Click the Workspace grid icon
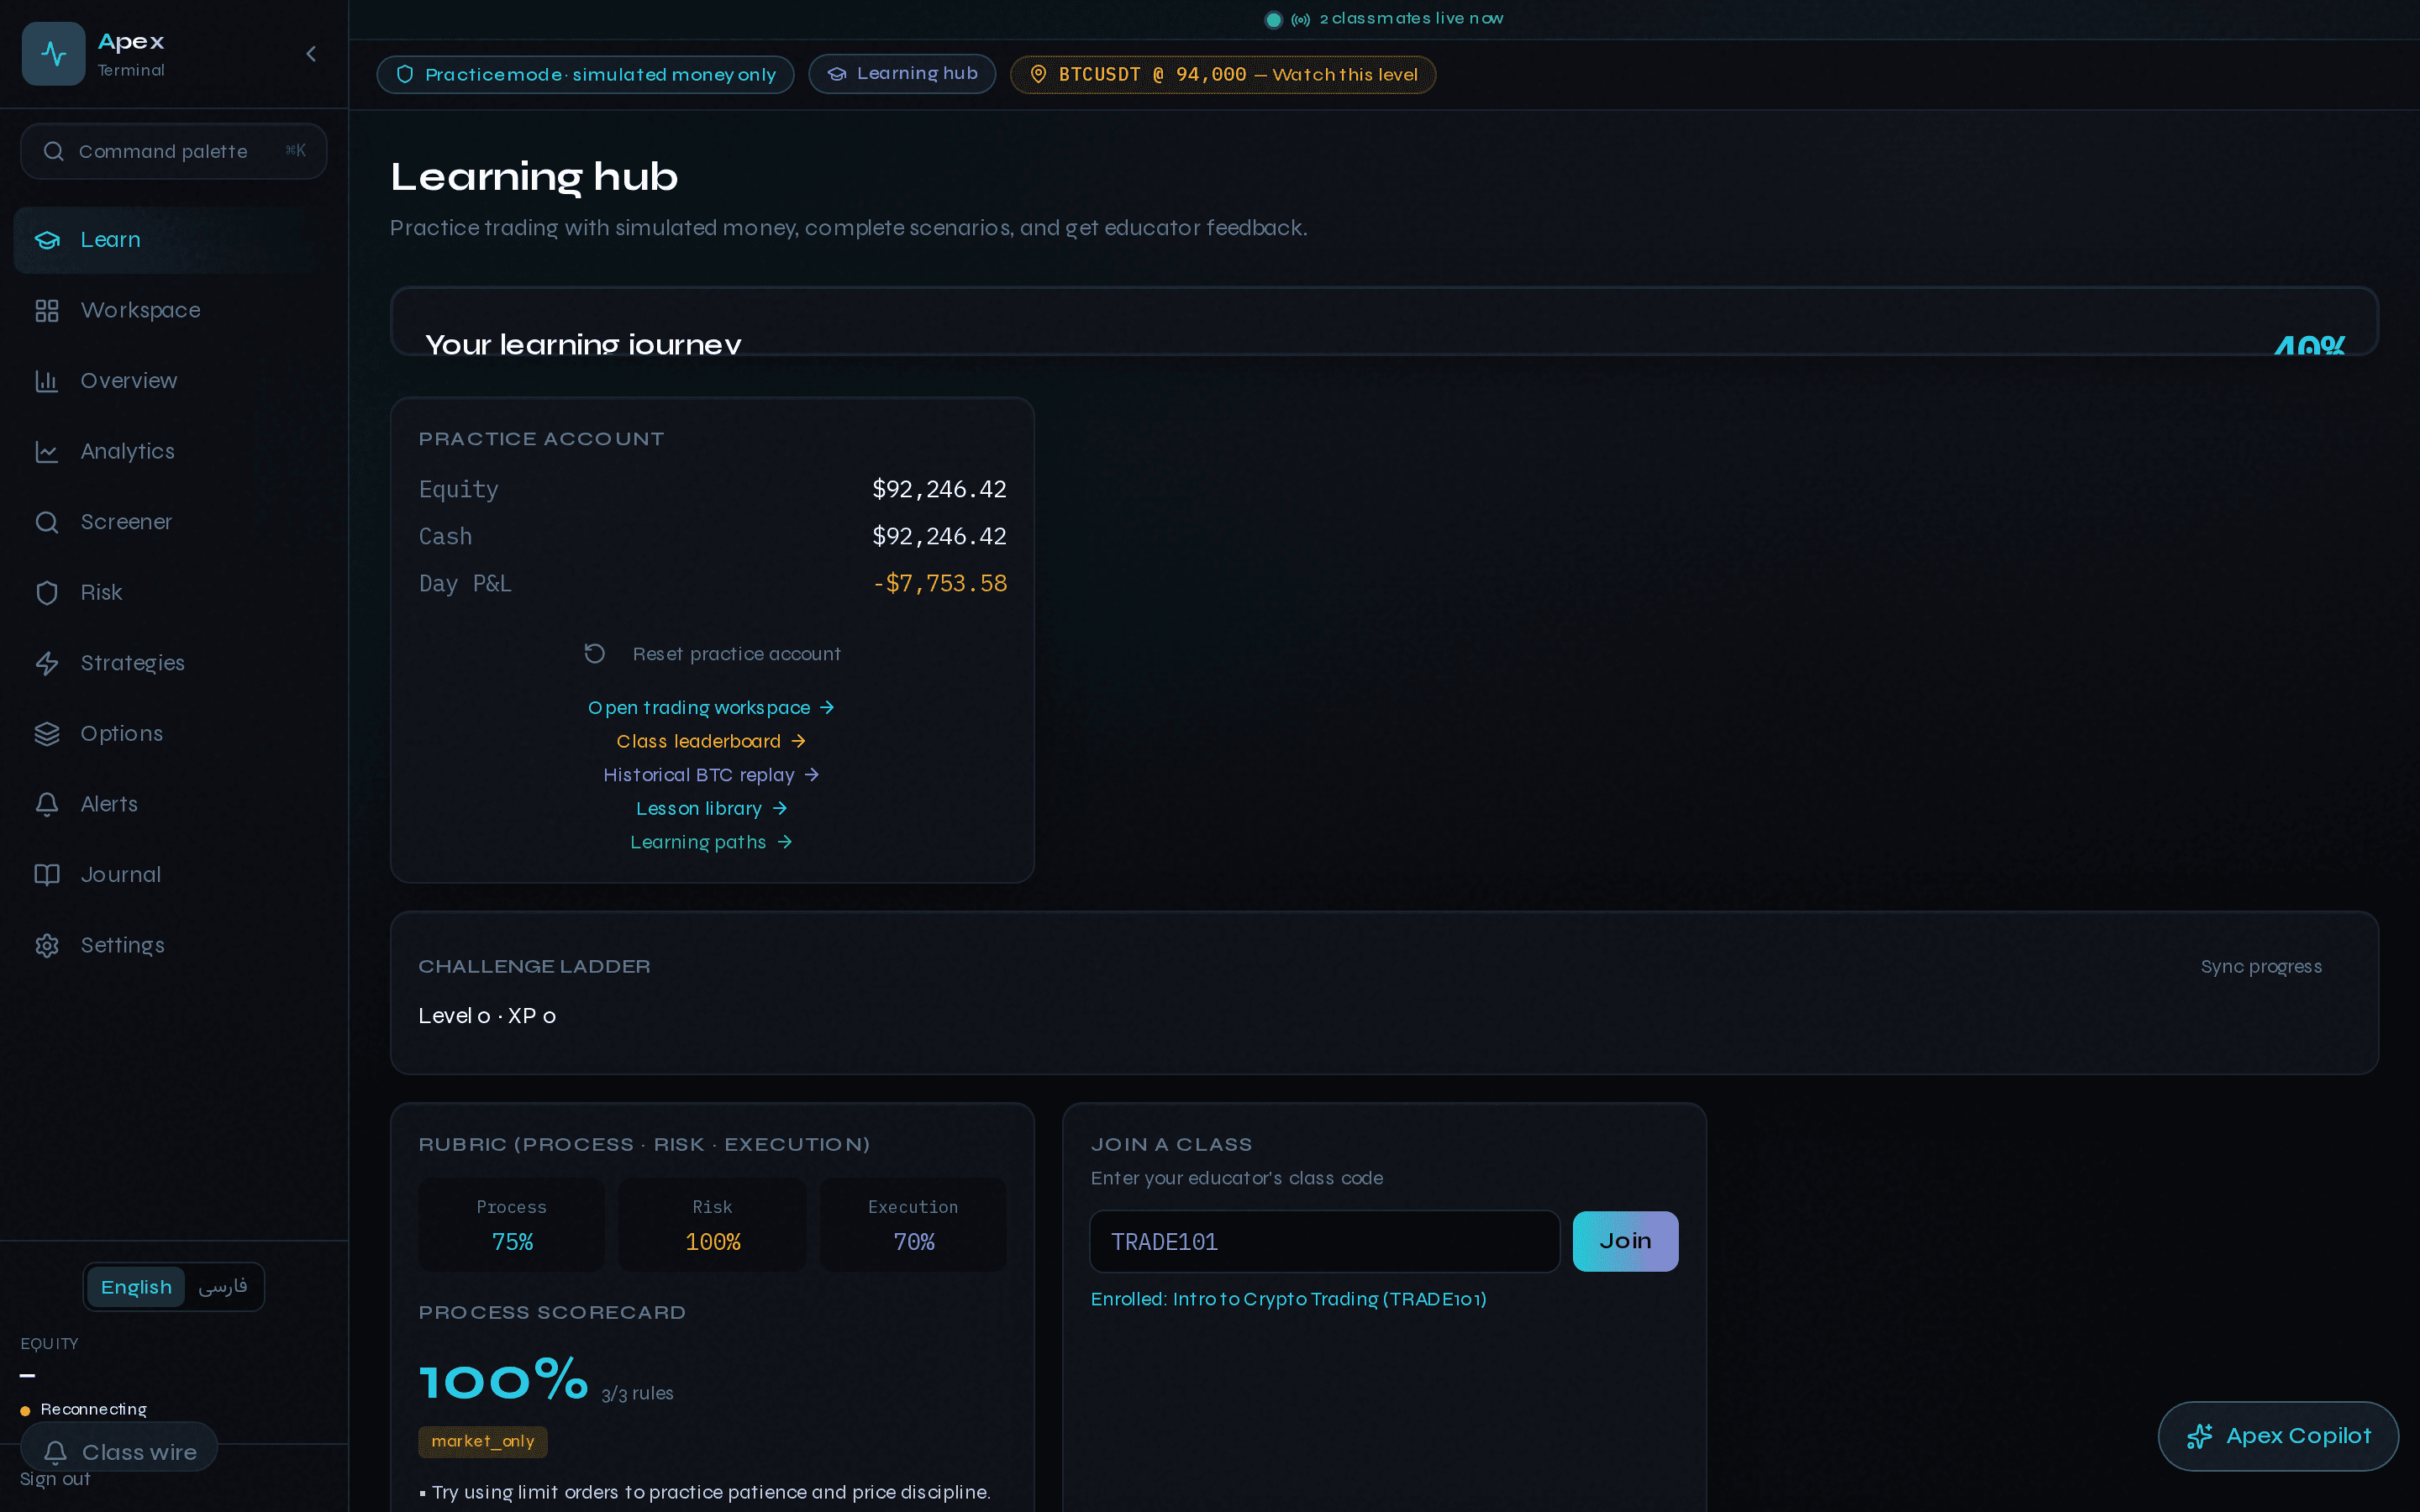Viewport: 2420px width, 1512px height. coord(47,310)
